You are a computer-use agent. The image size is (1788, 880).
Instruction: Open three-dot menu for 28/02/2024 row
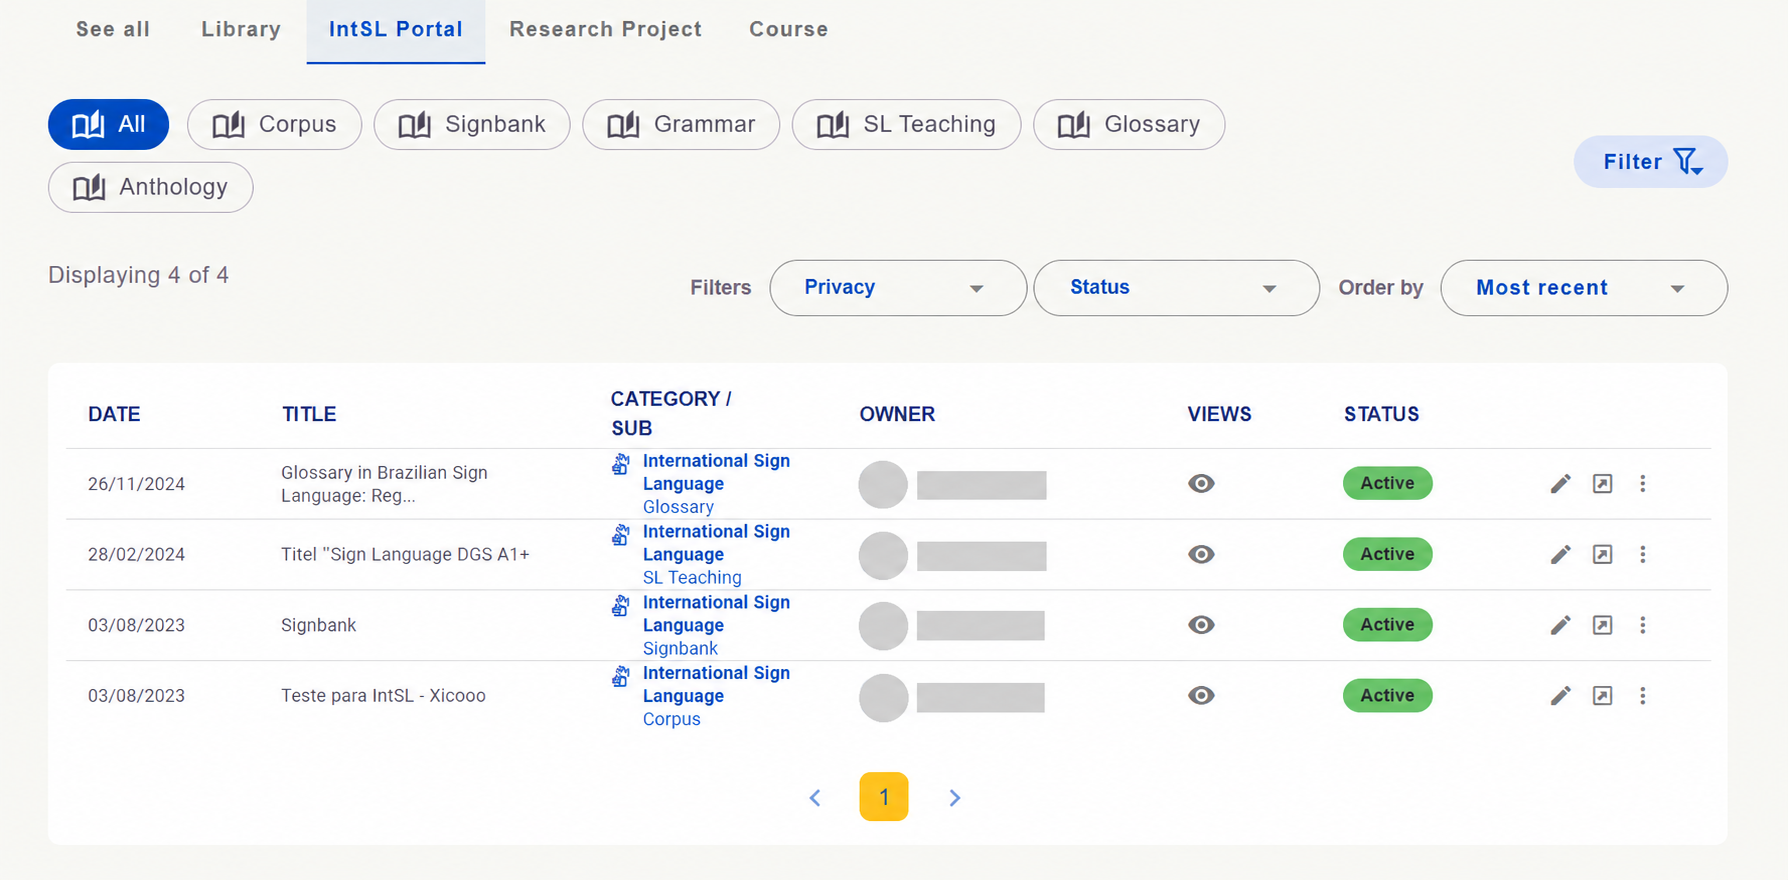(x=1642, y=554)
